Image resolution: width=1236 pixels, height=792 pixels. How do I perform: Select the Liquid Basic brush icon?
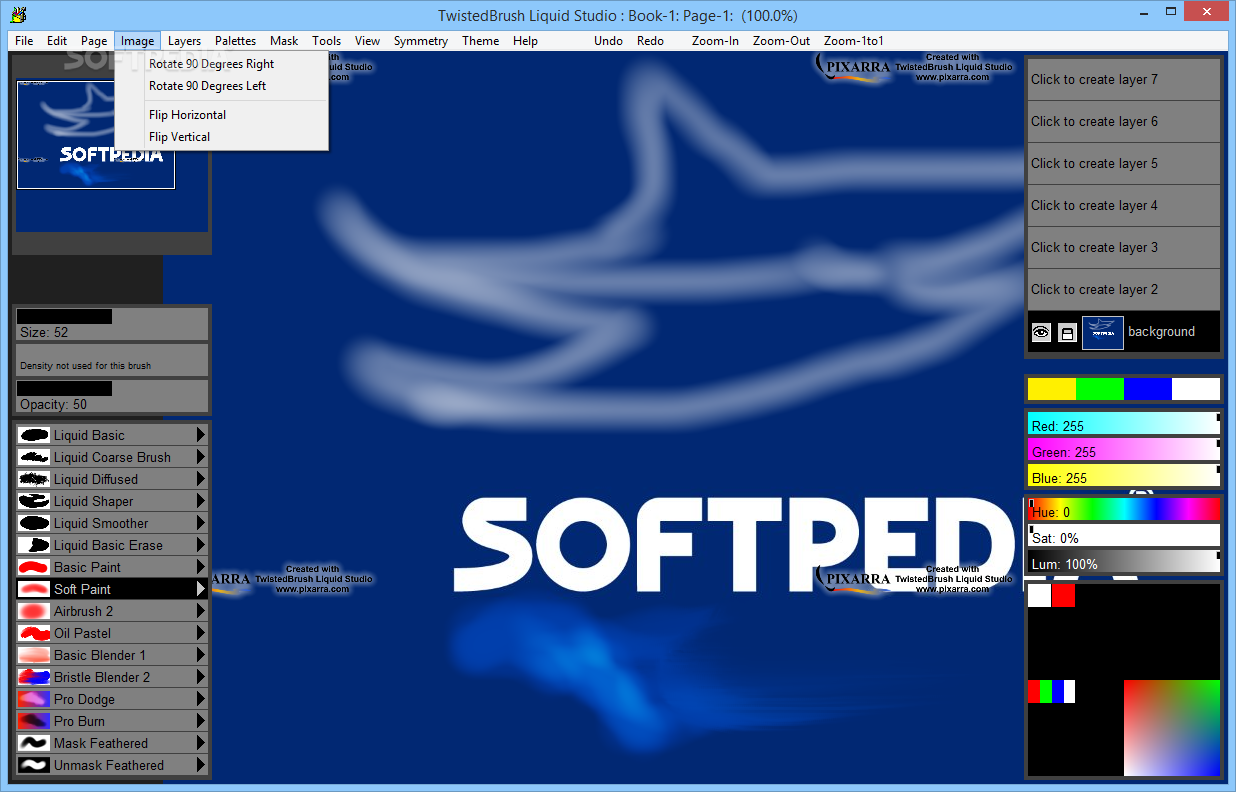[34, 435]
